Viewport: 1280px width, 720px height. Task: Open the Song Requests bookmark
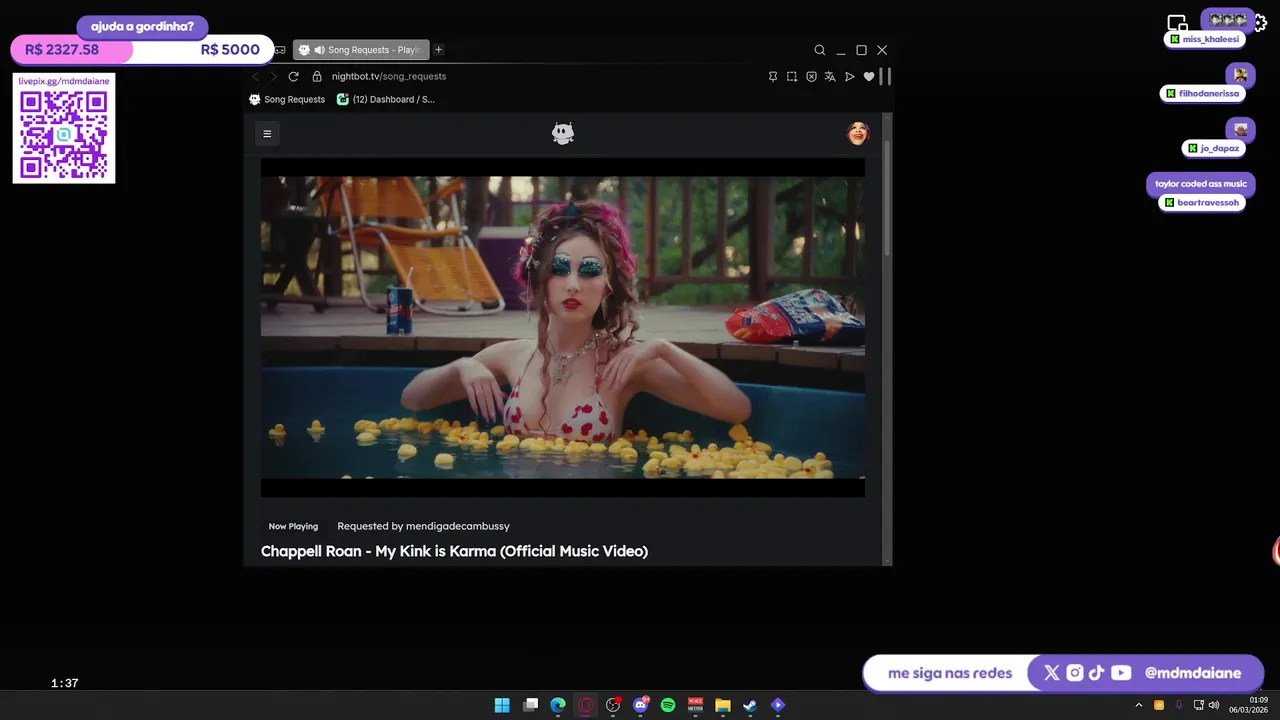click(x=287, y=99)
